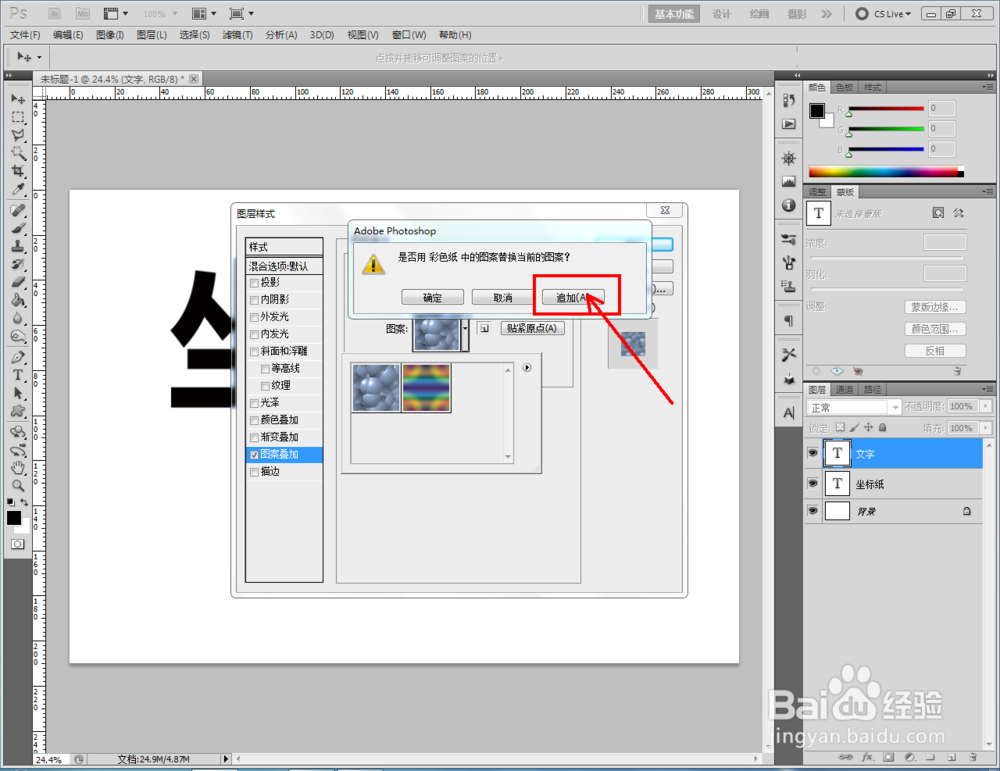Select the Zoom tool
1000x771 pixels.
coord(17,486)
